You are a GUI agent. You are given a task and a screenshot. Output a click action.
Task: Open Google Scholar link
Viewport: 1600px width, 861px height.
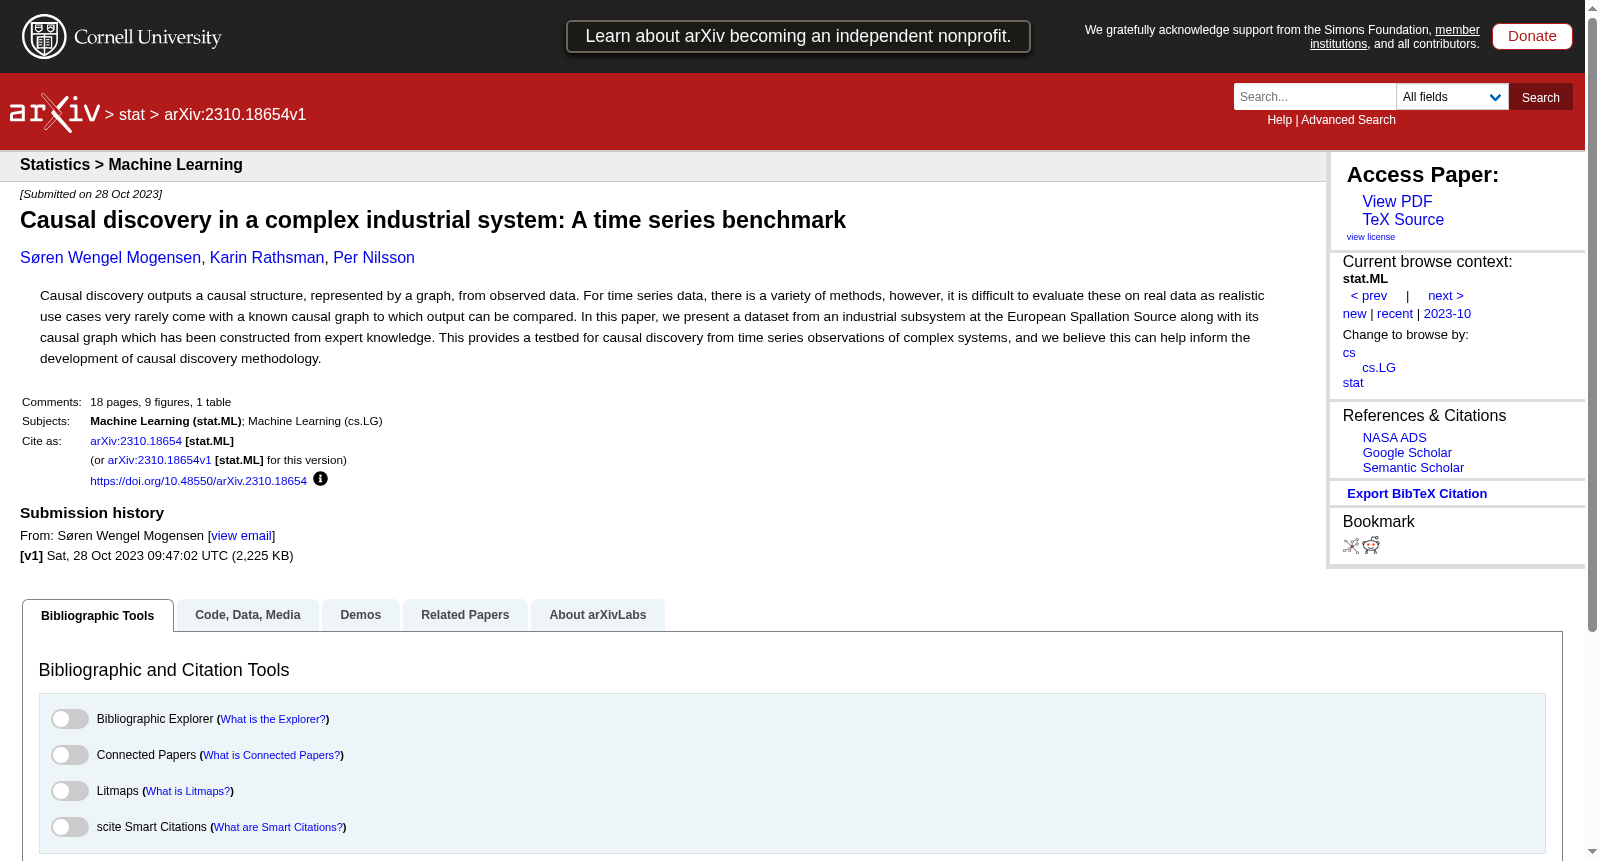(1407, 453)
